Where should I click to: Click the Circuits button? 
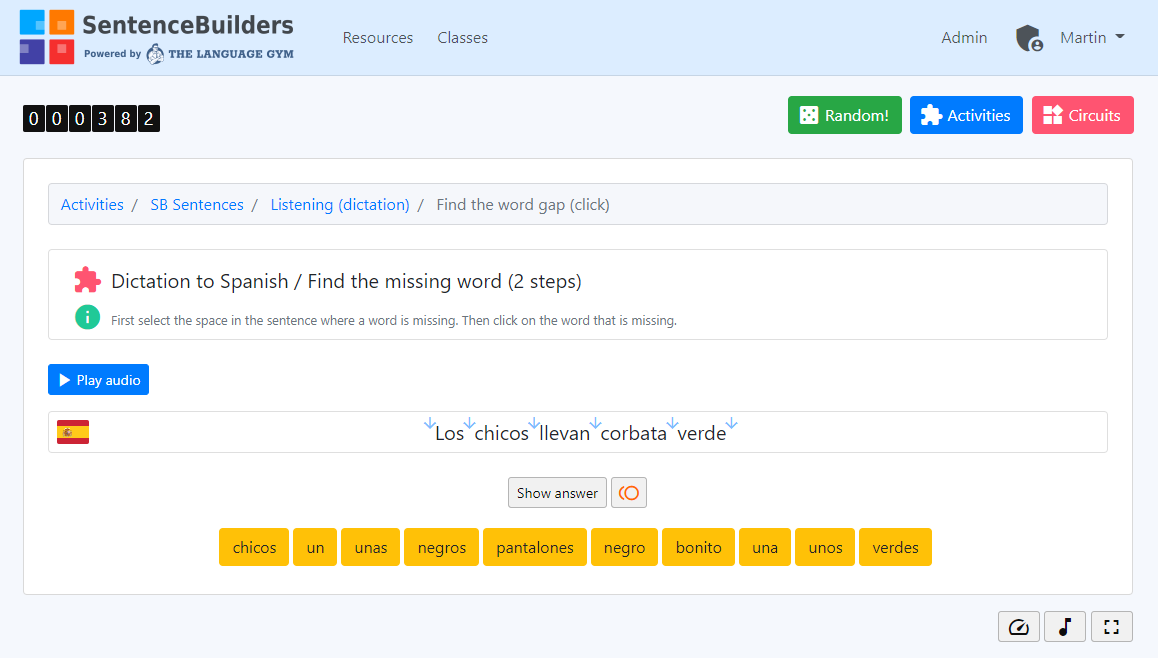tap(1083, 115)
